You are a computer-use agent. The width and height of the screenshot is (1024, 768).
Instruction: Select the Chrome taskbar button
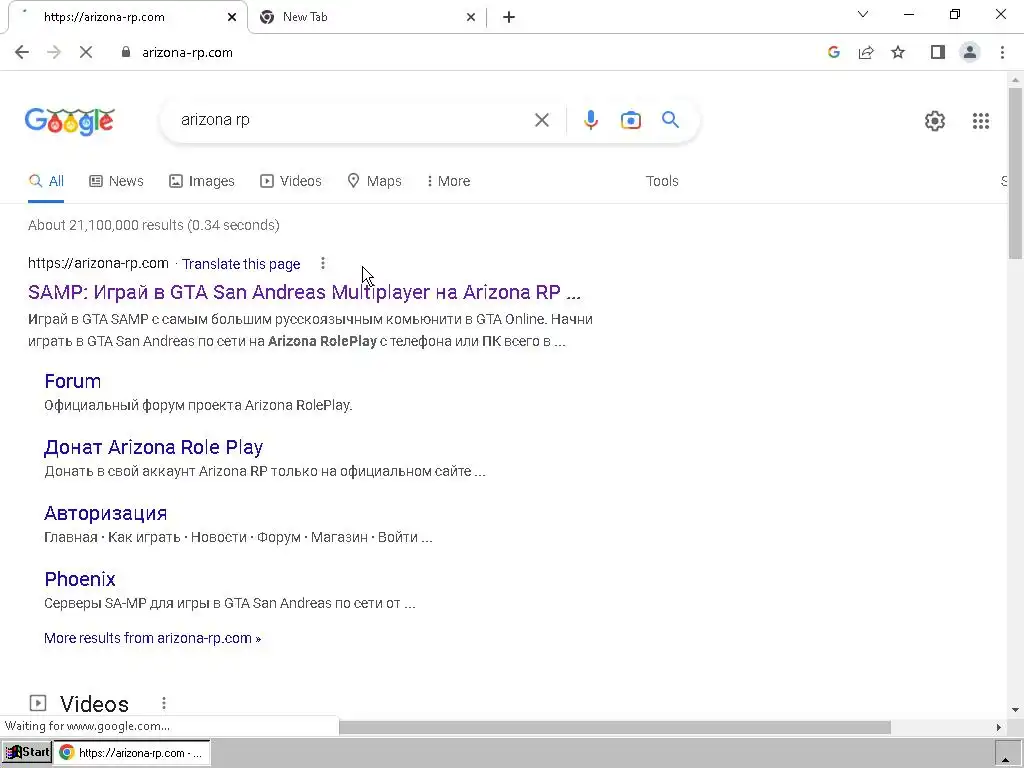tap(132, 752)
